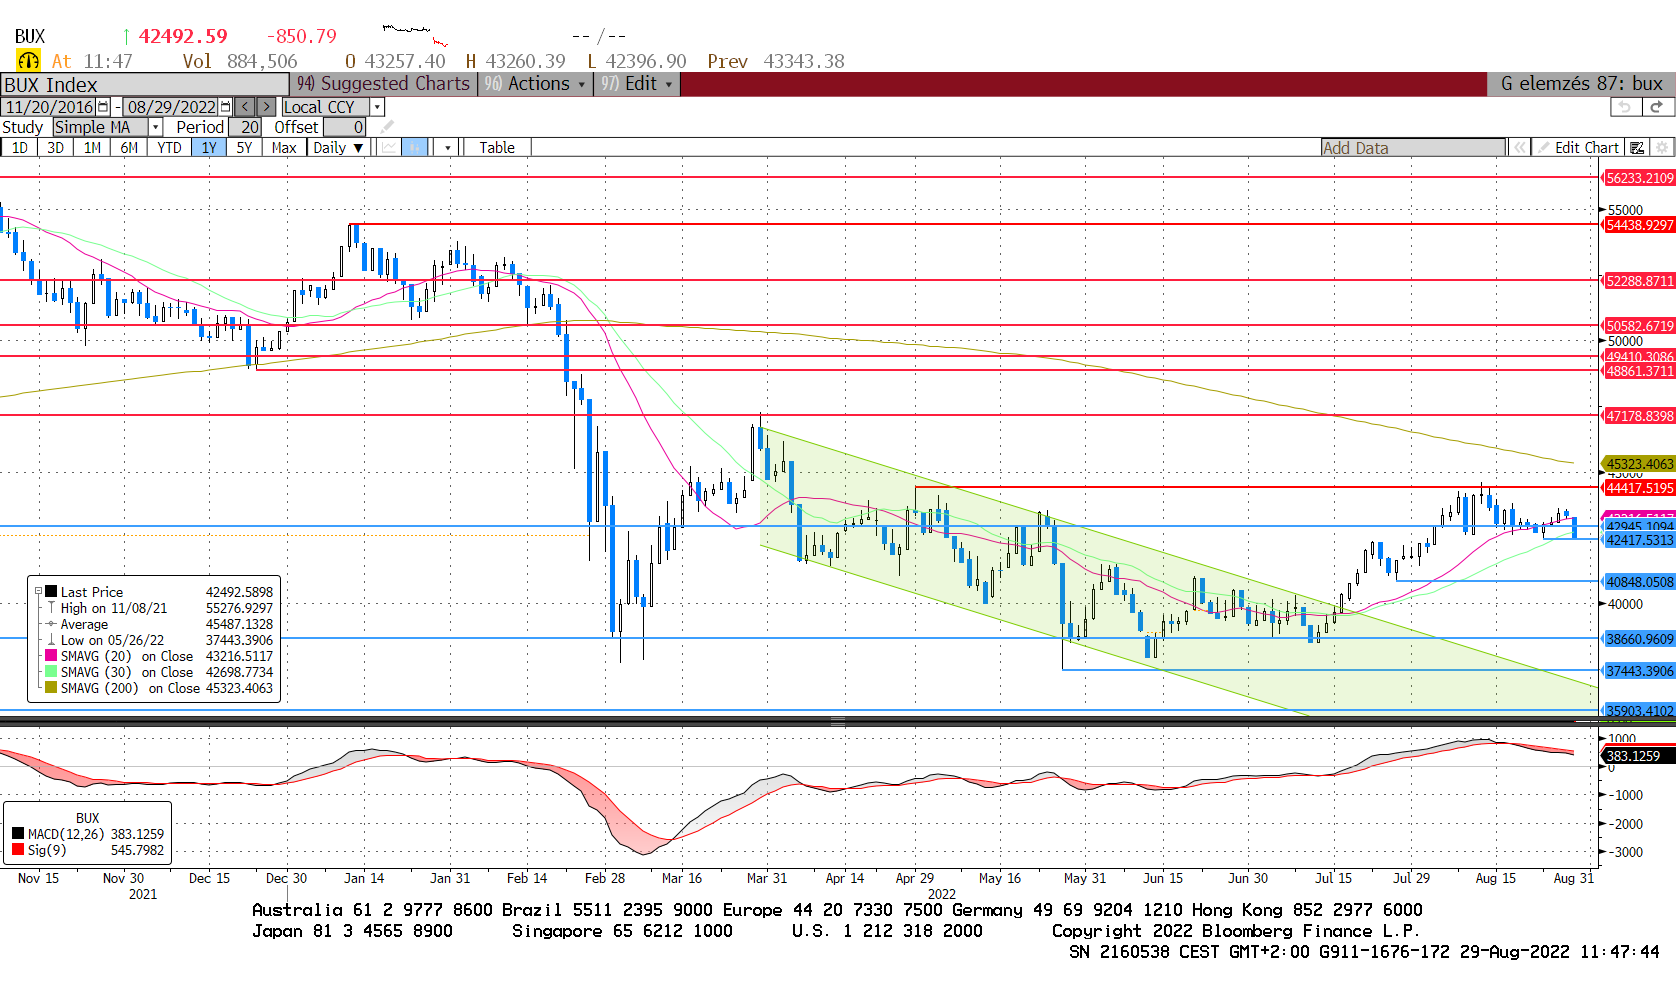
Task: Click the SMAVG (20) magenta color swatch
Action: tap(51, 656)
